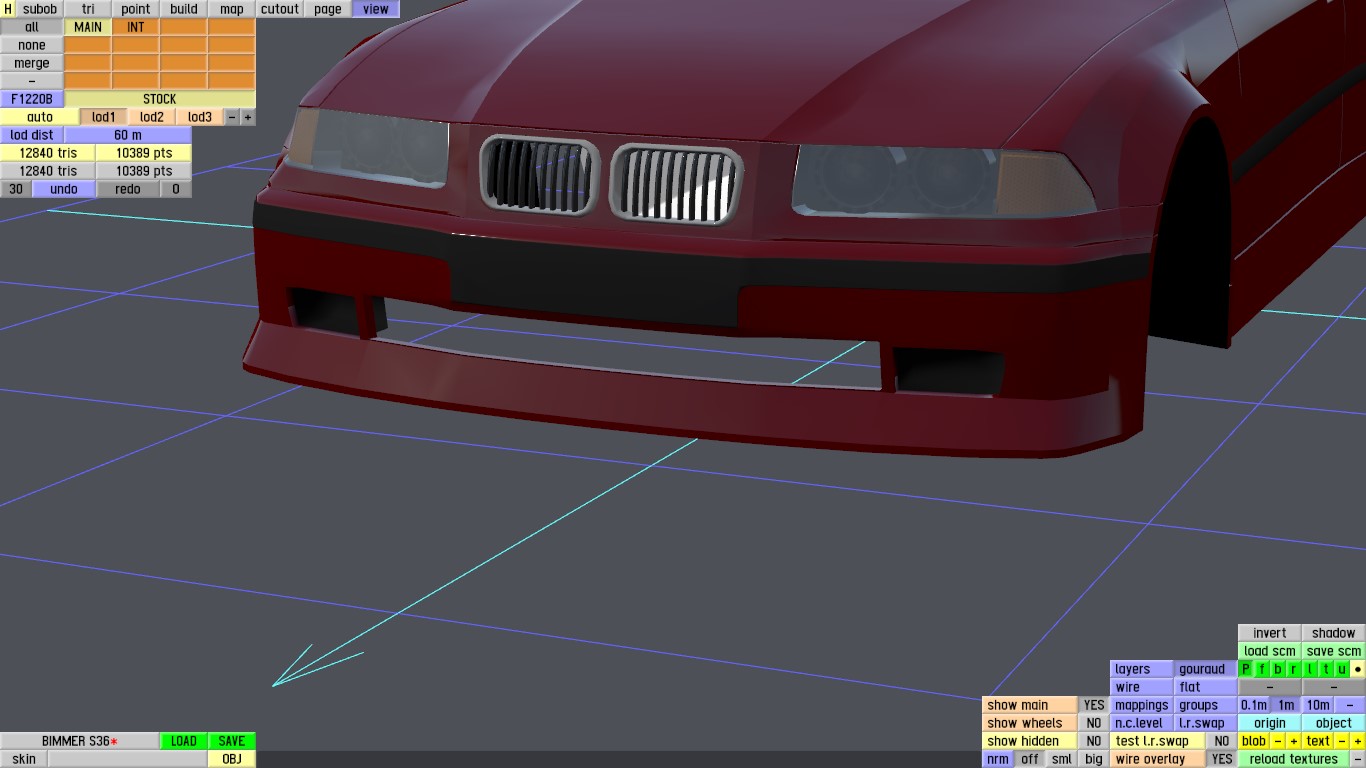Set grid size to 0.1m
Image resolution: width=1366 pixels, height=768 pixels.
click(1254, 705)
